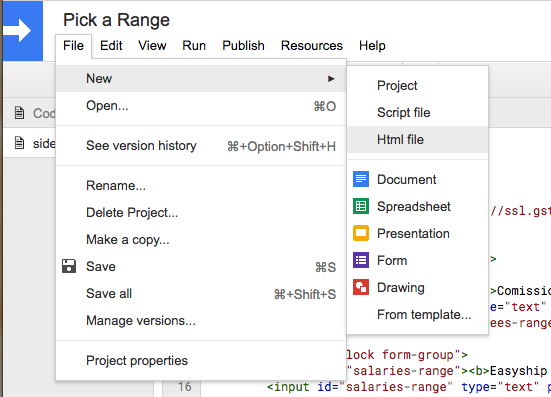
Task: Create a new Presentation
Action: click(x=417, y=233)
